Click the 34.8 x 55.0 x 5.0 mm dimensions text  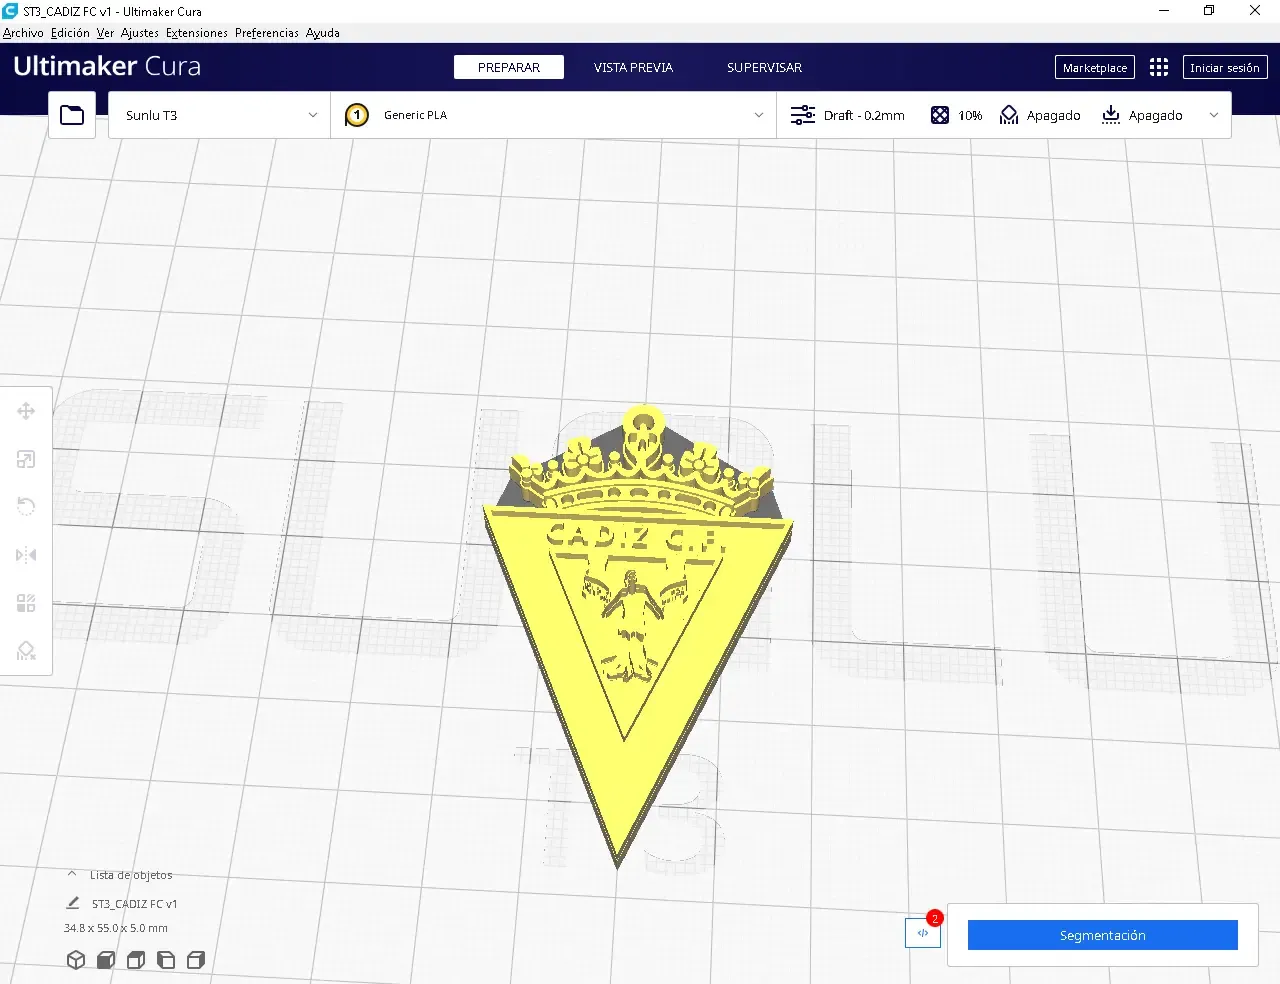pos(116,928)
